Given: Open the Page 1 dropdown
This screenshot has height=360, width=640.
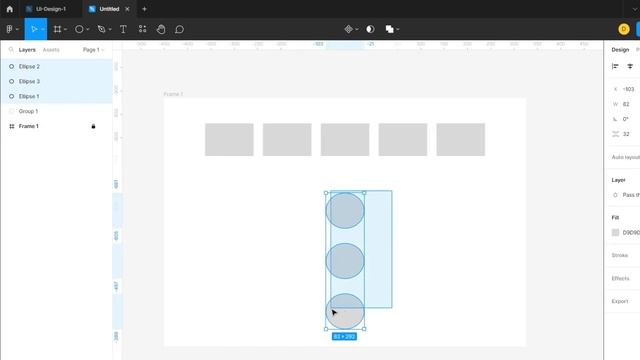Looking at the screenshot, I should click(93, 49).
